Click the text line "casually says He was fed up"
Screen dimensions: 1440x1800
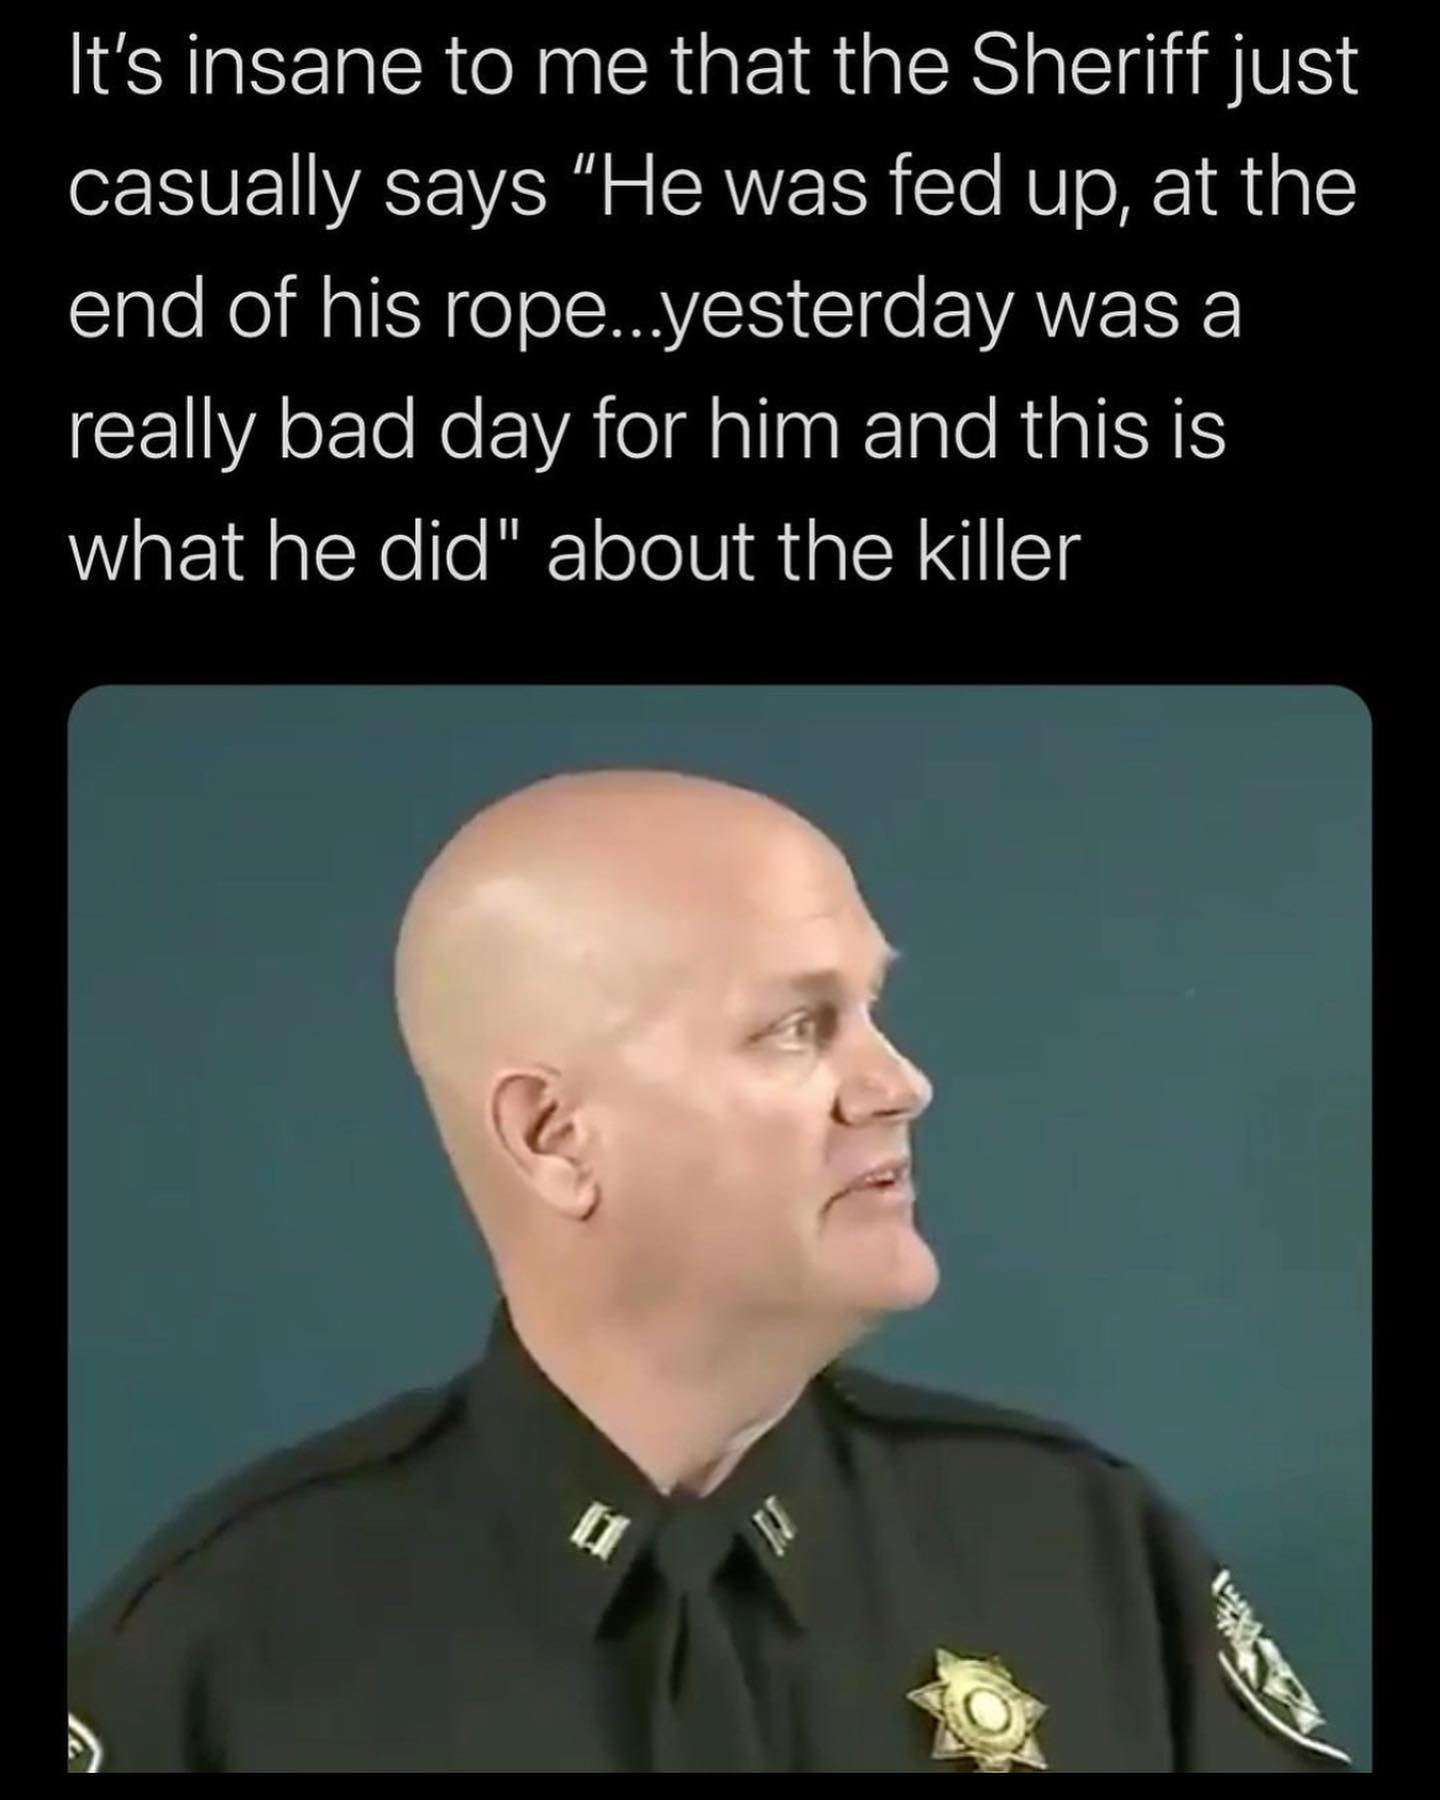click(x=712, y=186)
